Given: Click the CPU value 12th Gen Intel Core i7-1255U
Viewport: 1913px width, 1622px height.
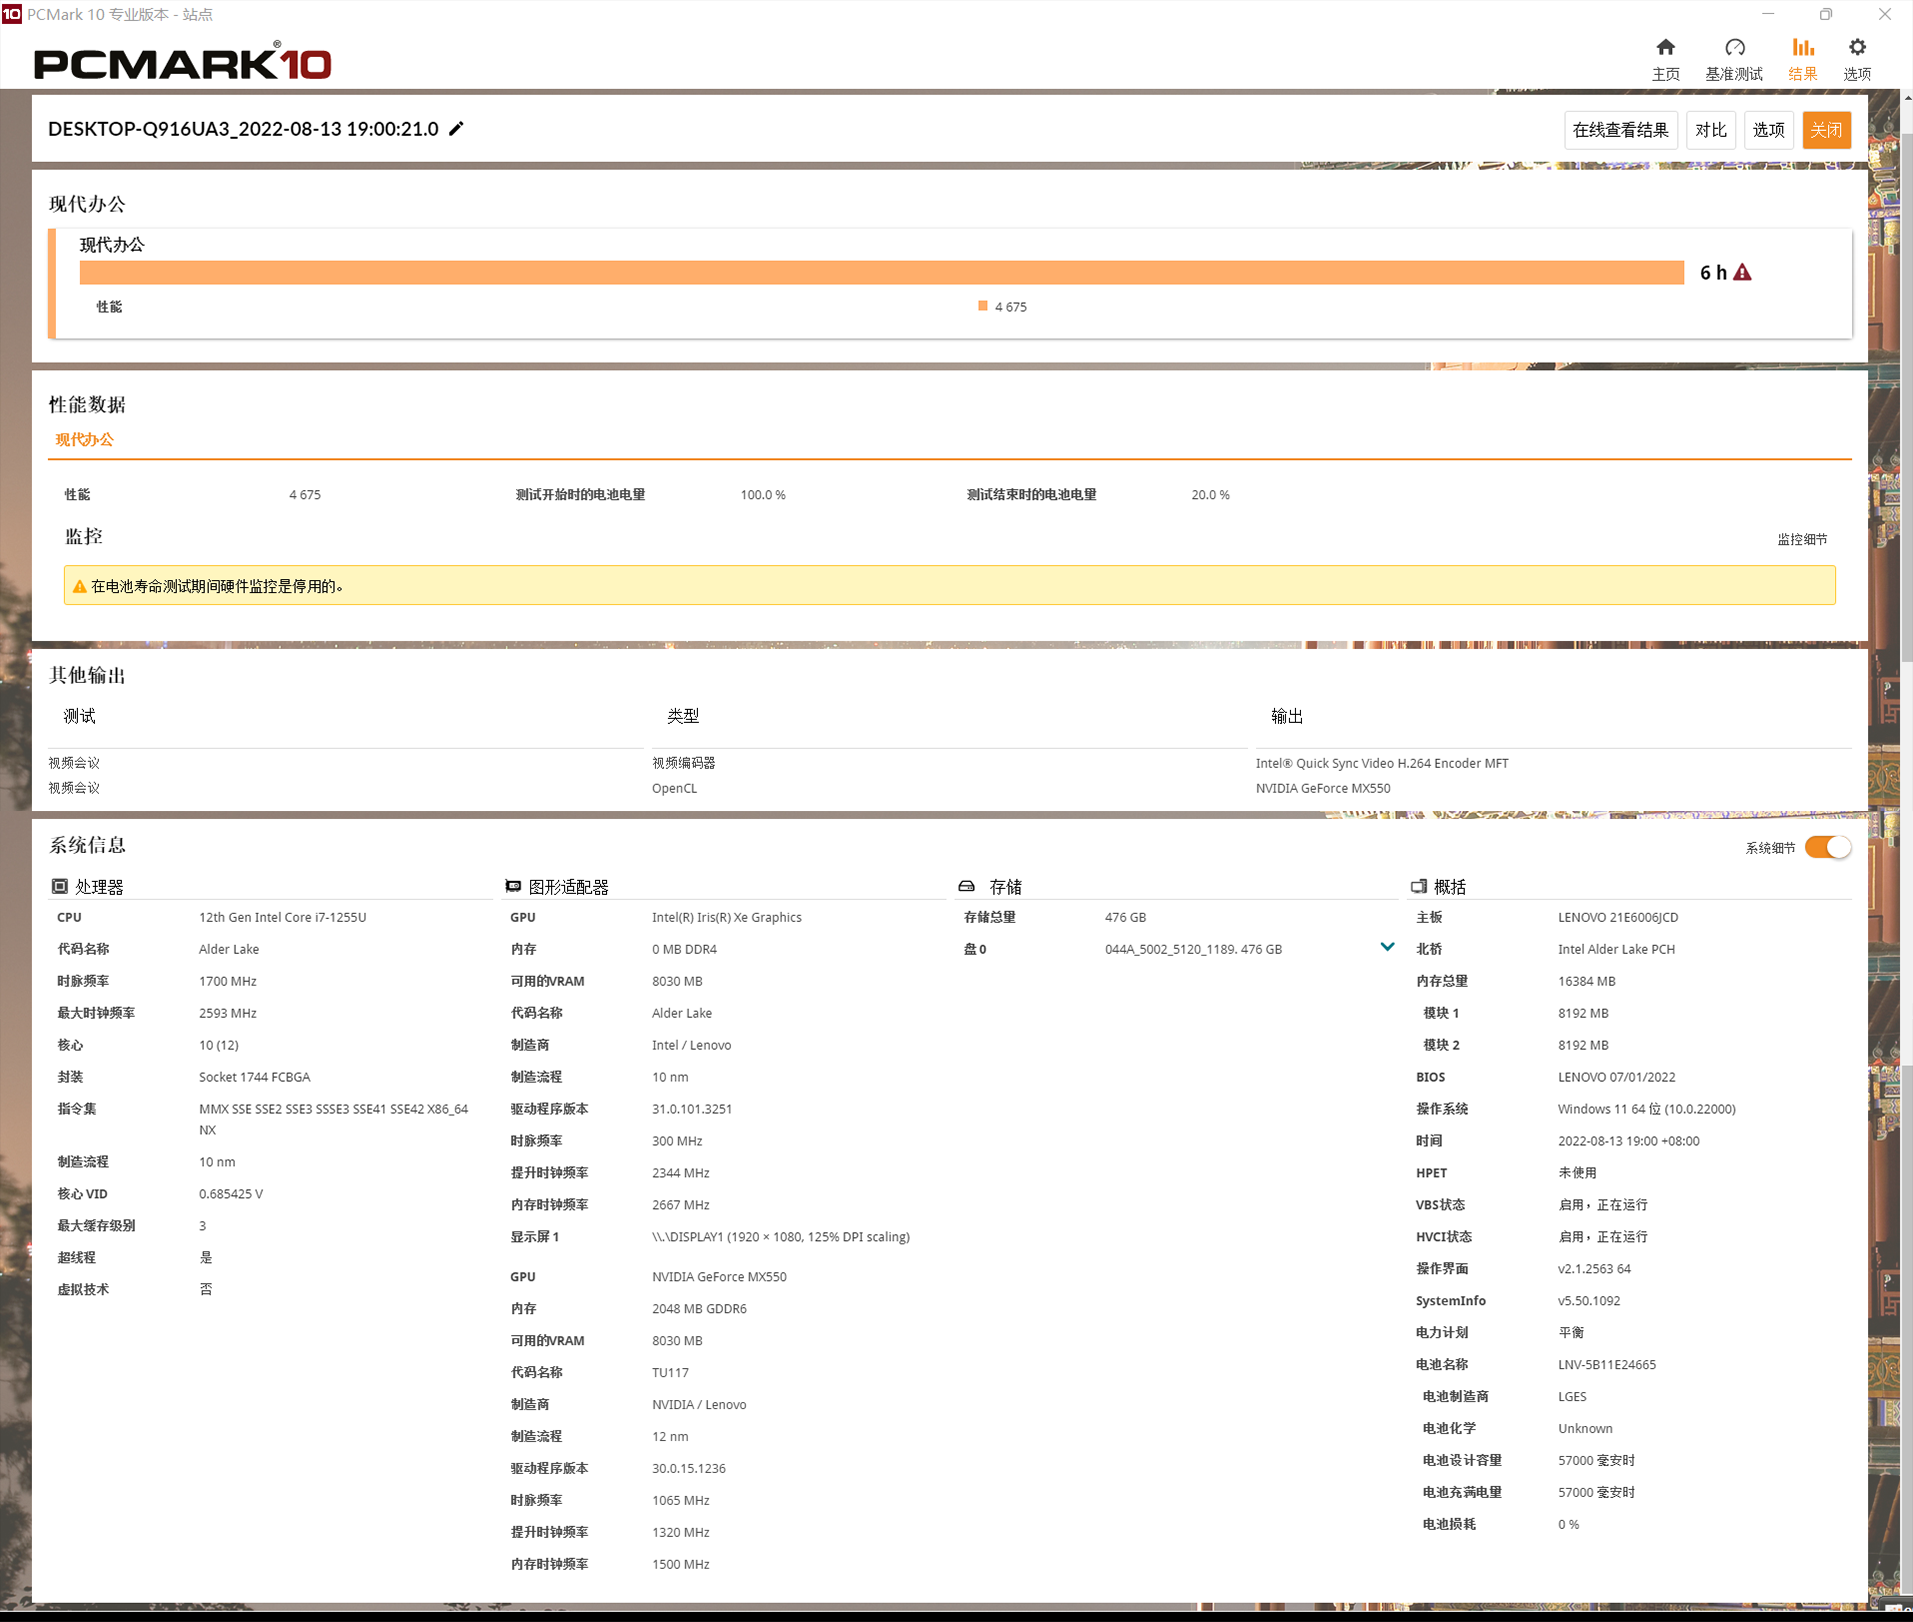Looking at the screenshot, I should pyautogui.click(x=282, y=917).
